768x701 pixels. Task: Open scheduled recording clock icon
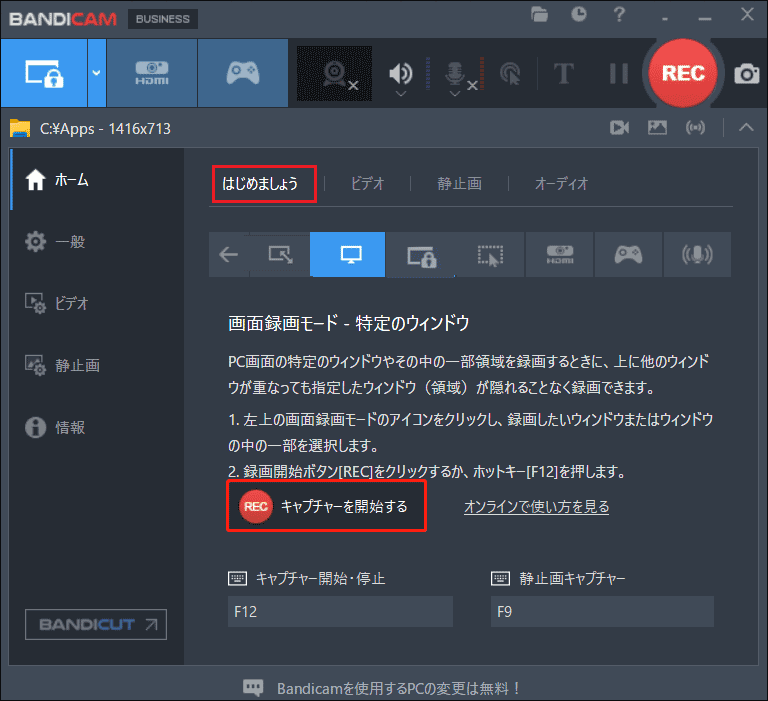(579, 14)
